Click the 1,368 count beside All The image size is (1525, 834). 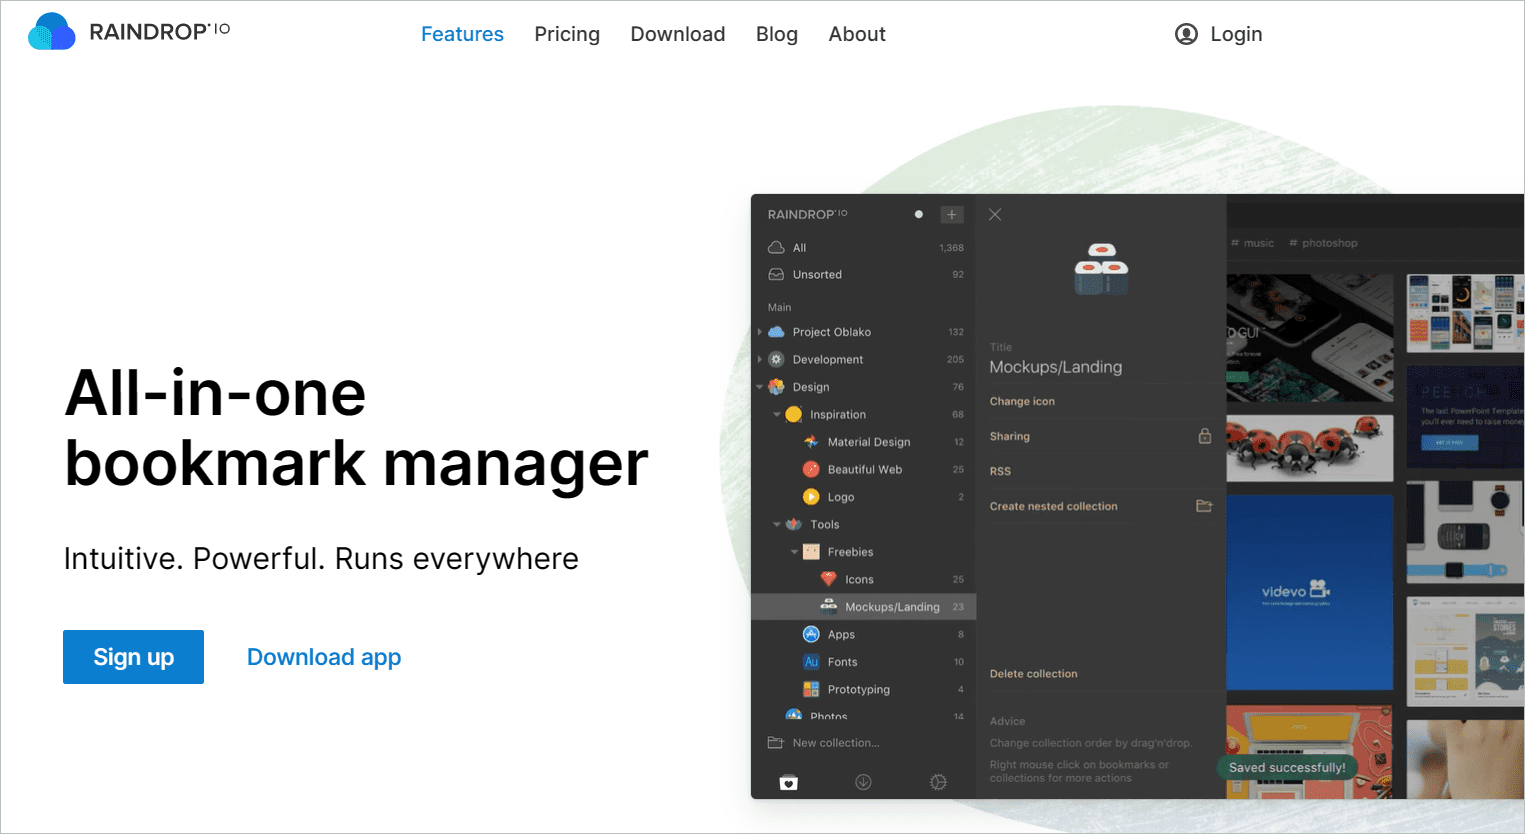[952, 248]
